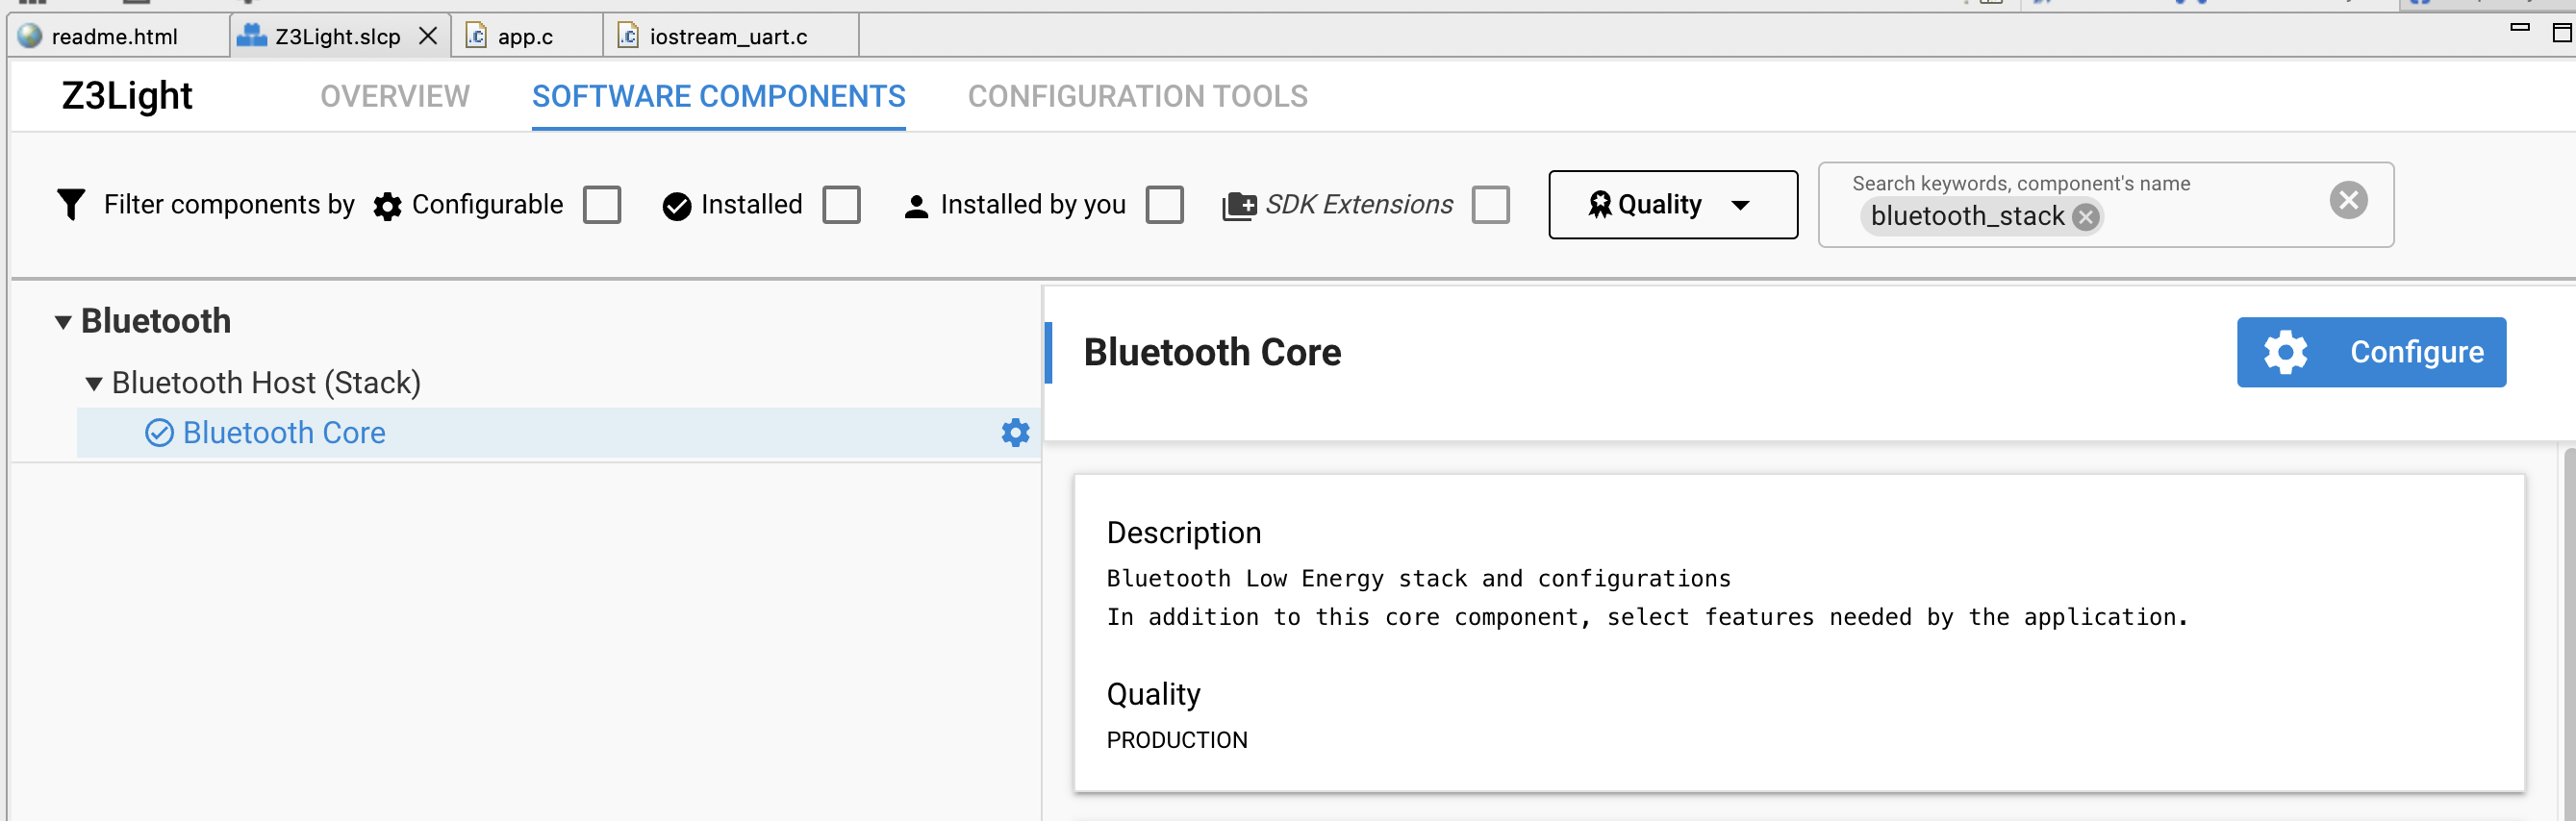Enable the Installed filter checkbox

point(841,204)
